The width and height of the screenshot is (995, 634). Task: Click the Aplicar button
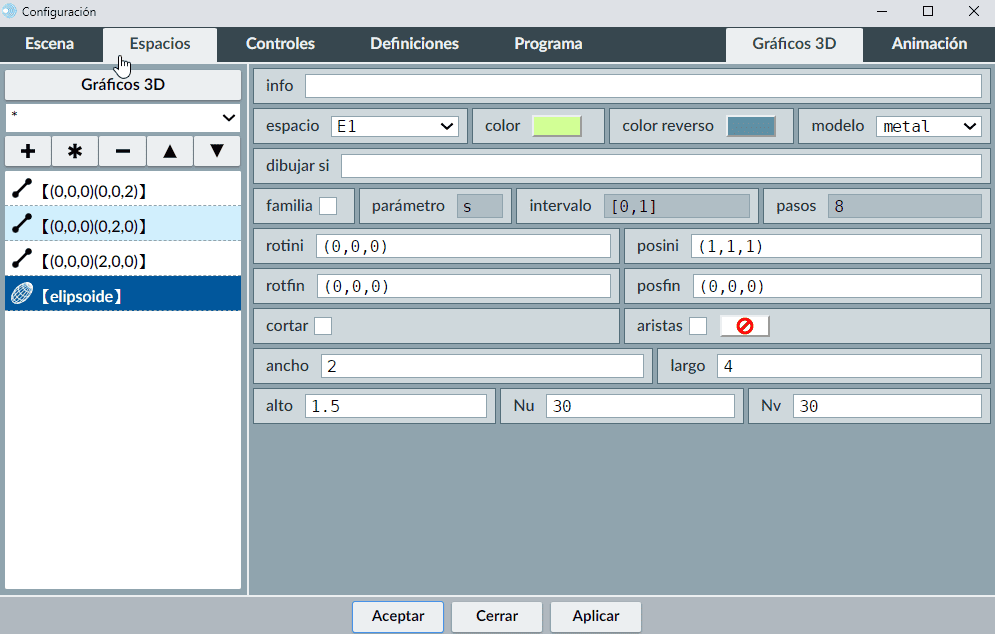pos(595,616)
